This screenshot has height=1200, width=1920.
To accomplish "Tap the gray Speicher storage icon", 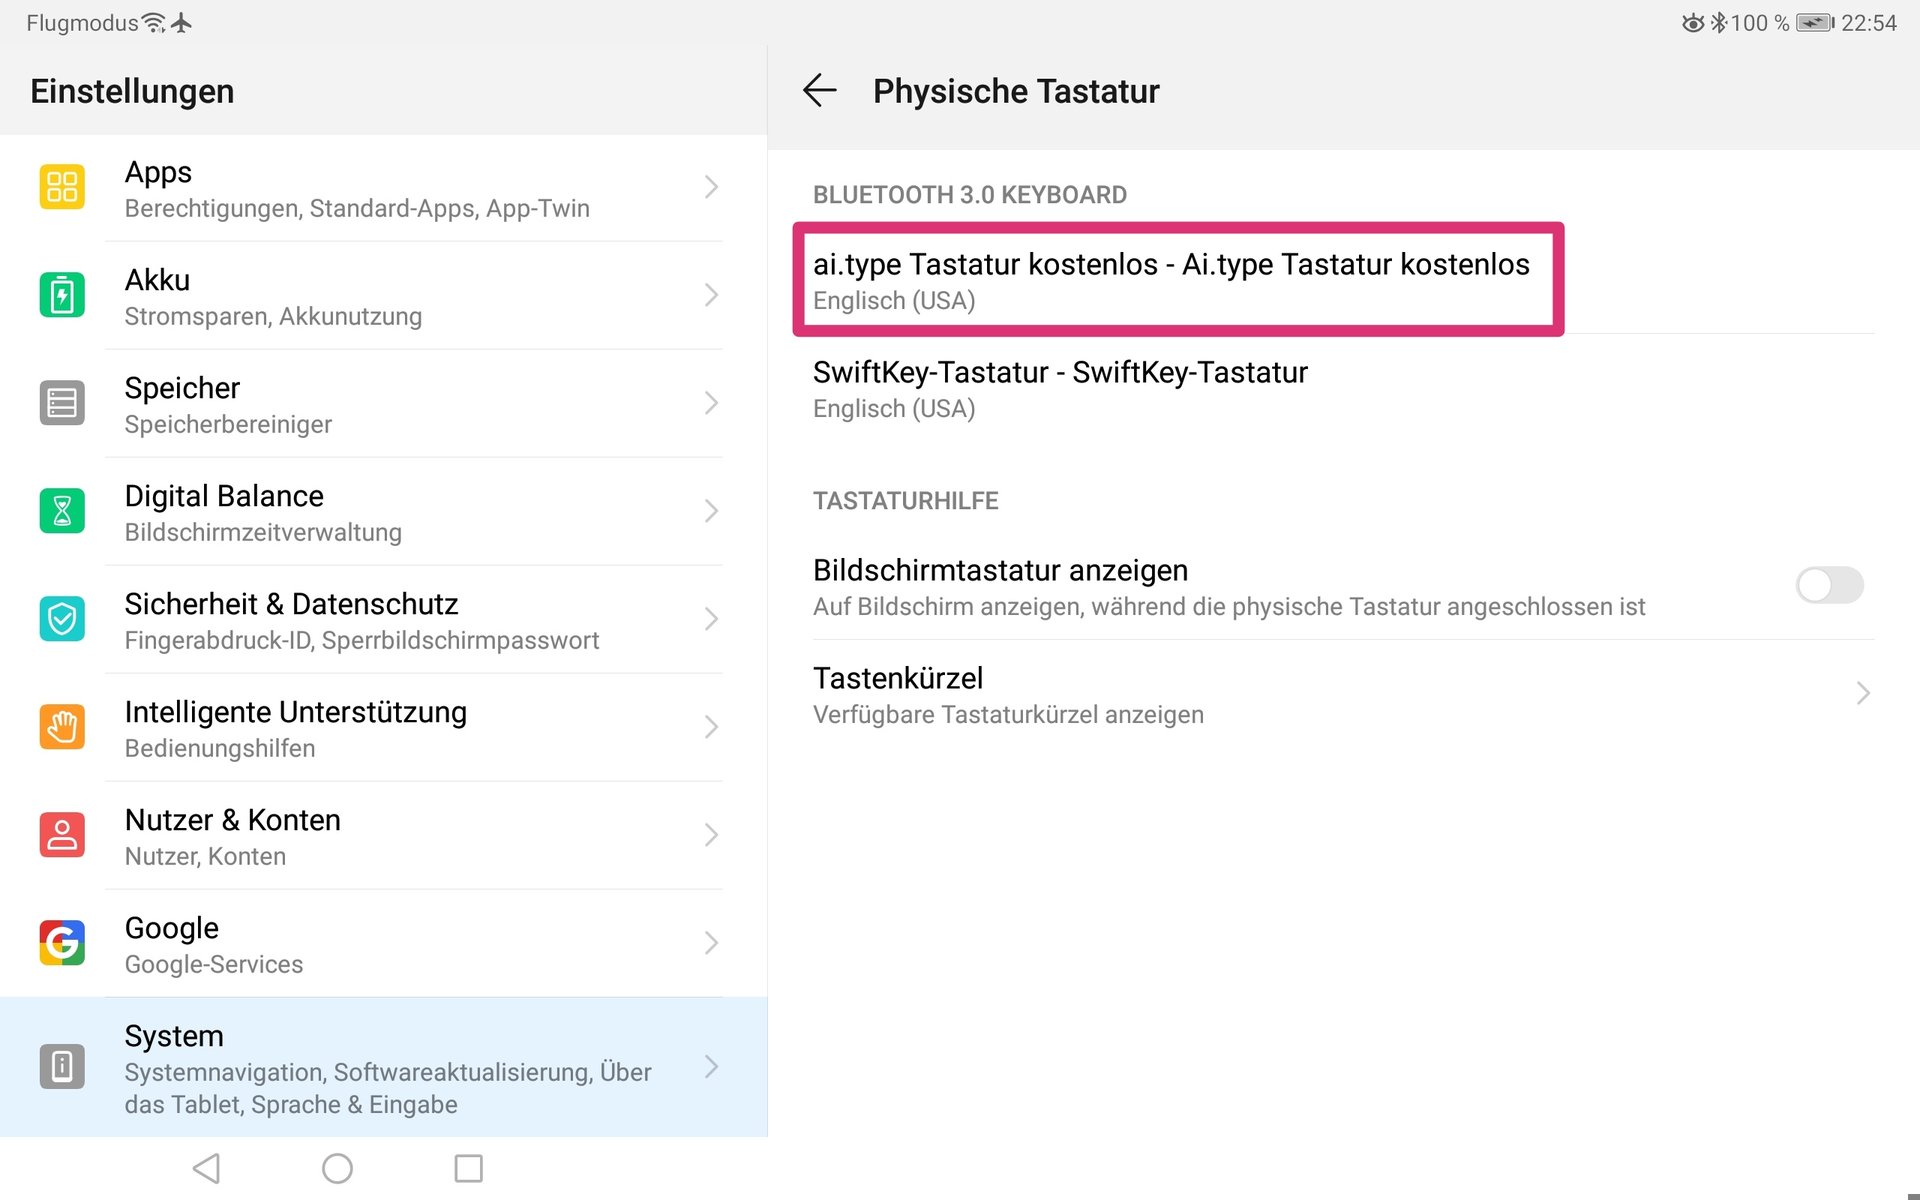I will [x=62, y=403].
